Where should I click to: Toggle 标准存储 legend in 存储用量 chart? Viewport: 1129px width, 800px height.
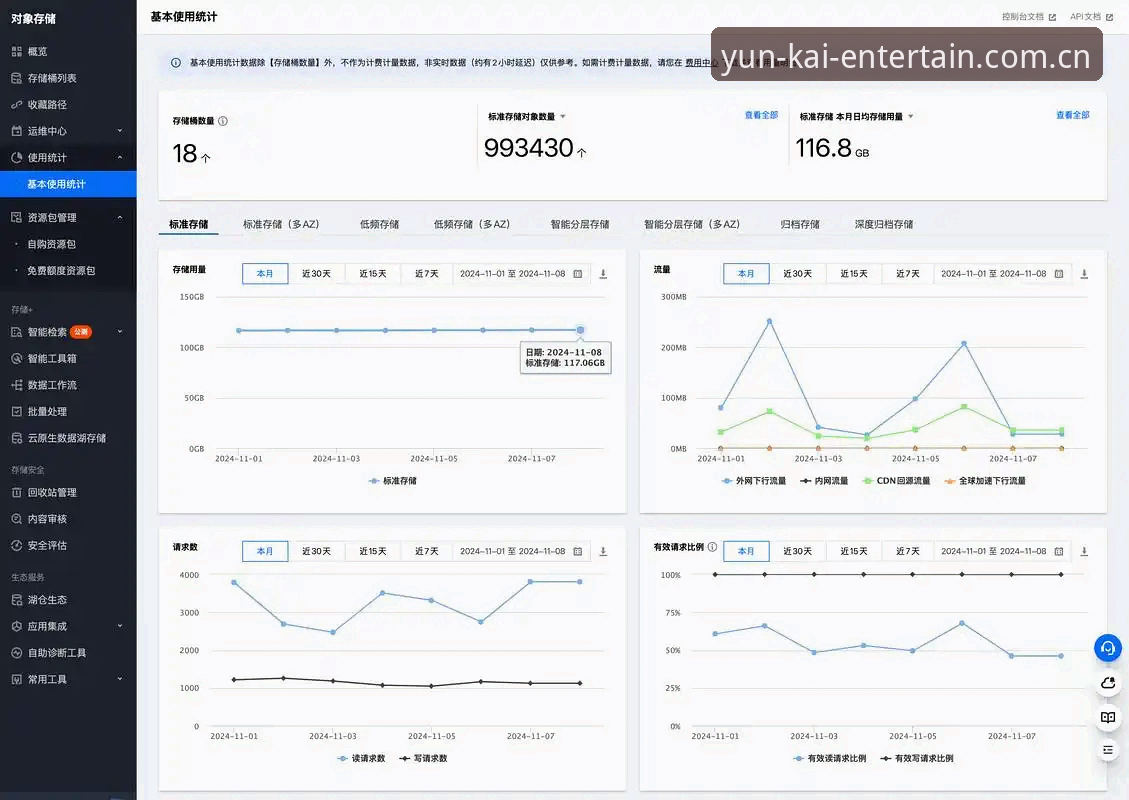[x=392, y=481]
